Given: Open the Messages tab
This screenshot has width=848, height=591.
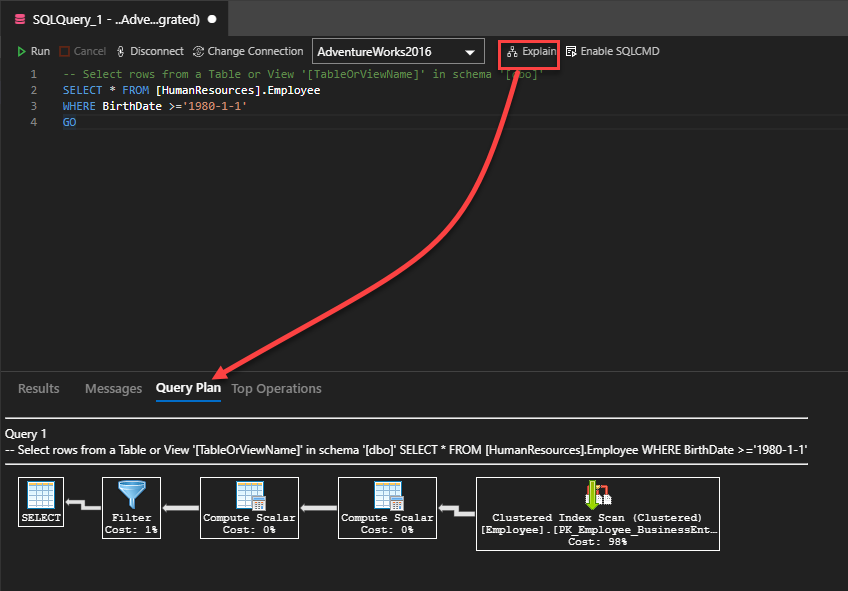Looking at the screenshot, I should click(114, 388).
